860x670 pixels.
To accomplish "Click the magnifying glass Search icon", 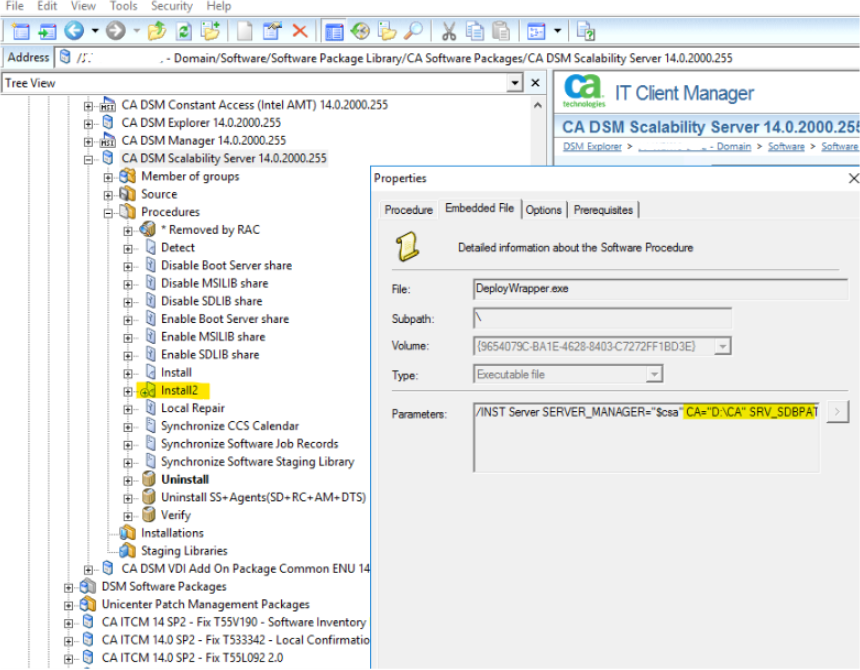I will pyautogui.click(x=412, y=31).
